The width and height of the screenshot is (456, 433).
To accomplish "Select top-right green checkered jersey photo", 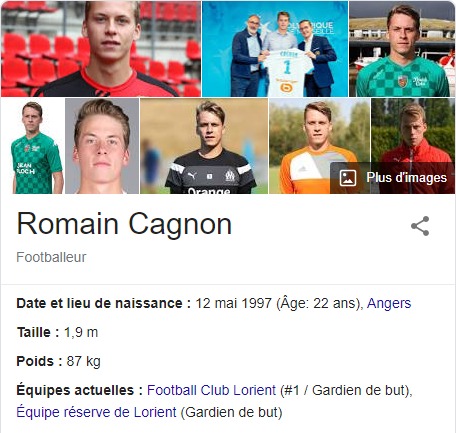I will [x=402, y=49].
